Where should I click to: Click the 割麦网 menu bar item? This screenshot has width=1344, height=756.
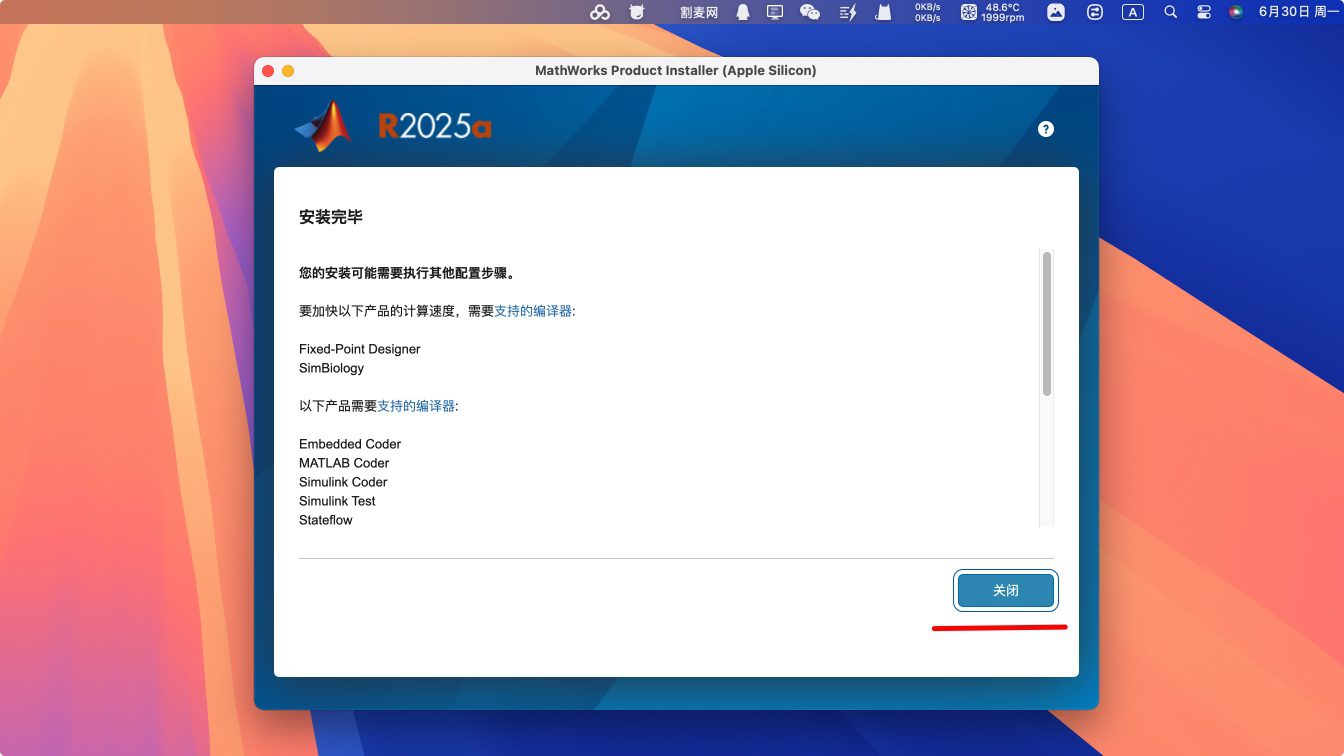click(699, 12)
